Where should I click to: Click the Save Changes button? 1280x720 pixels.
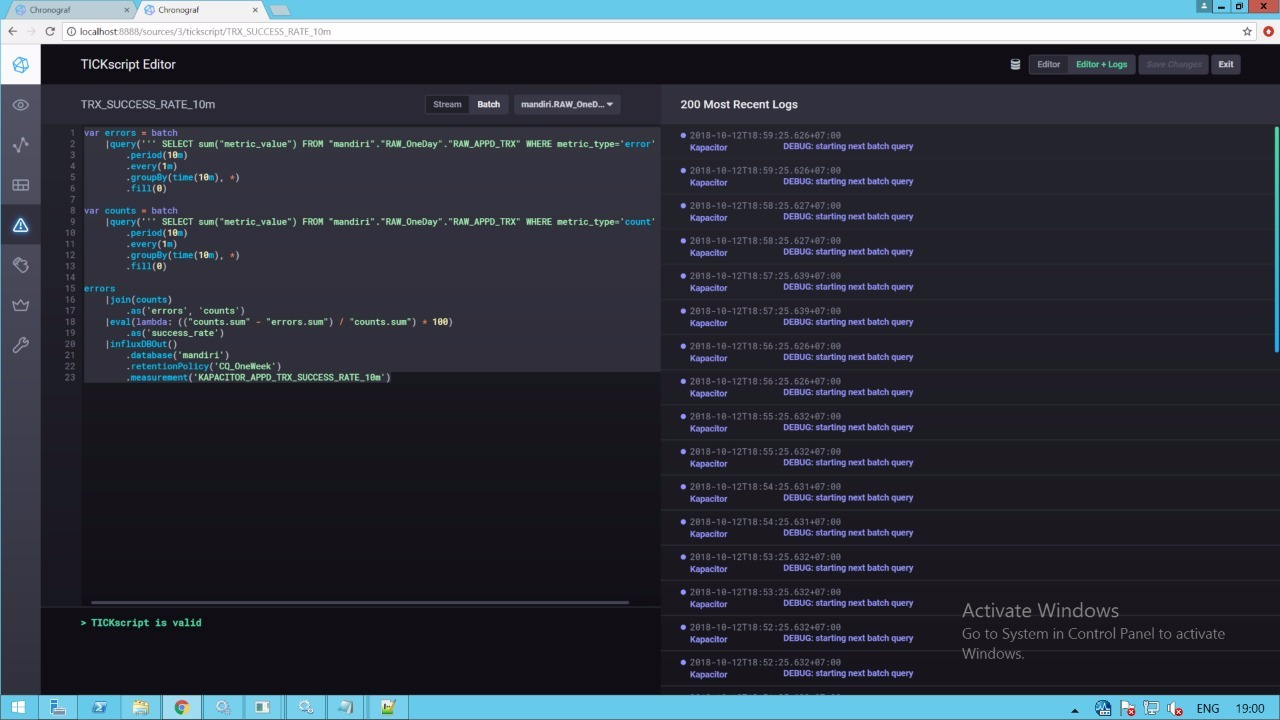point(1173,64)
